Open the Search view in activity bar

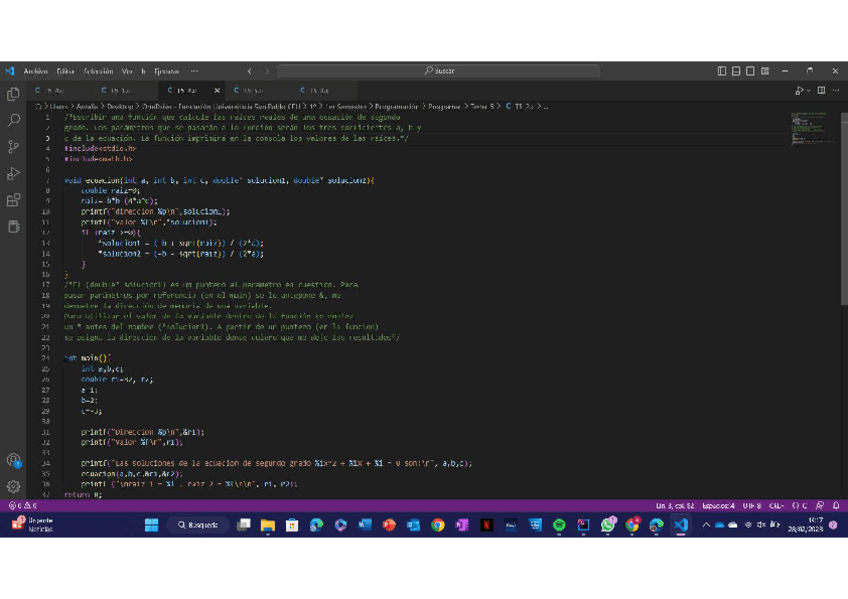[x=13, y=120]
